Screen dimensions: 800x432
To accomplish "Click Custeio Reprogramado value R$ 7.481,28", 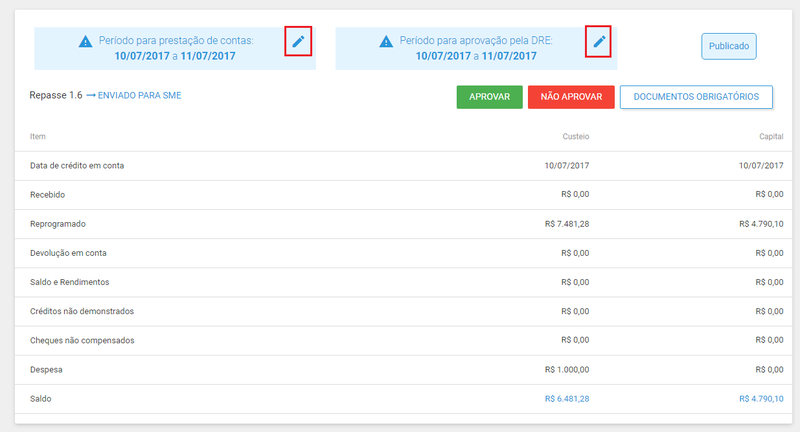I will [567, 224].
